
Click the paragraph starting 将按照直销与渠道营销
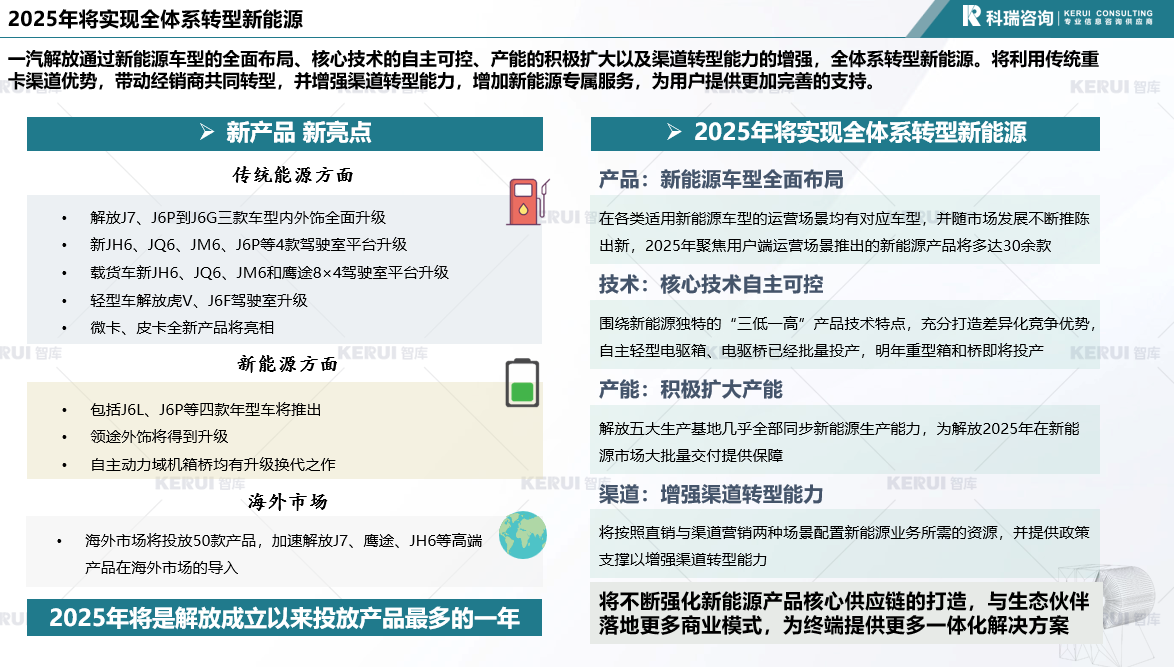(x=845, y=546)
